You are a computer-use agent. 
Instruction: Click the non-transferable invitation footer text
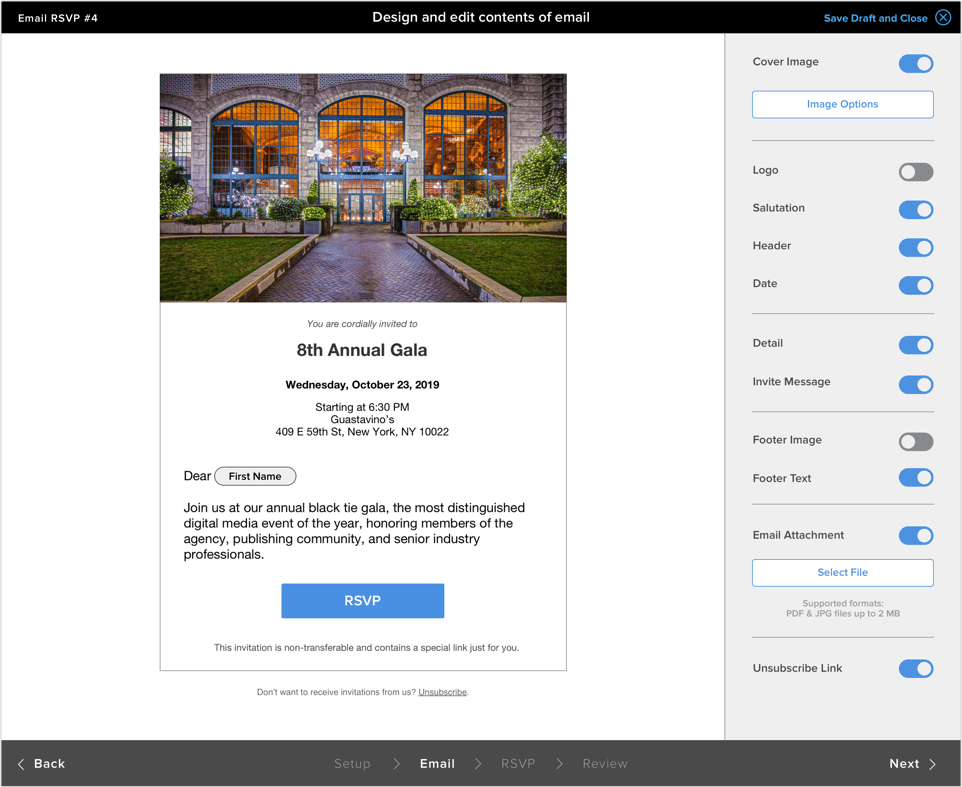click(366, 648)
